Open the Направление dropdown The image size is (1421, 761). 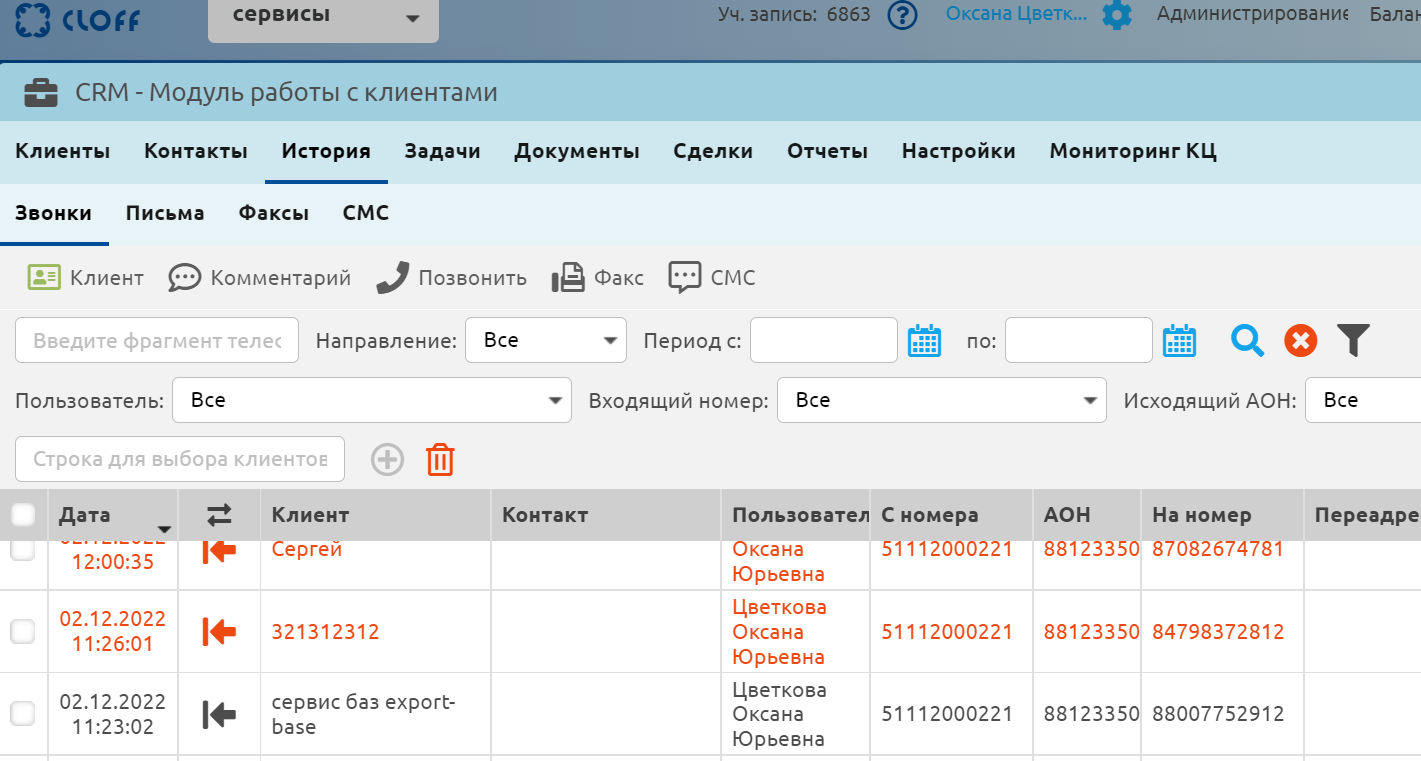(x=545, y=340)
